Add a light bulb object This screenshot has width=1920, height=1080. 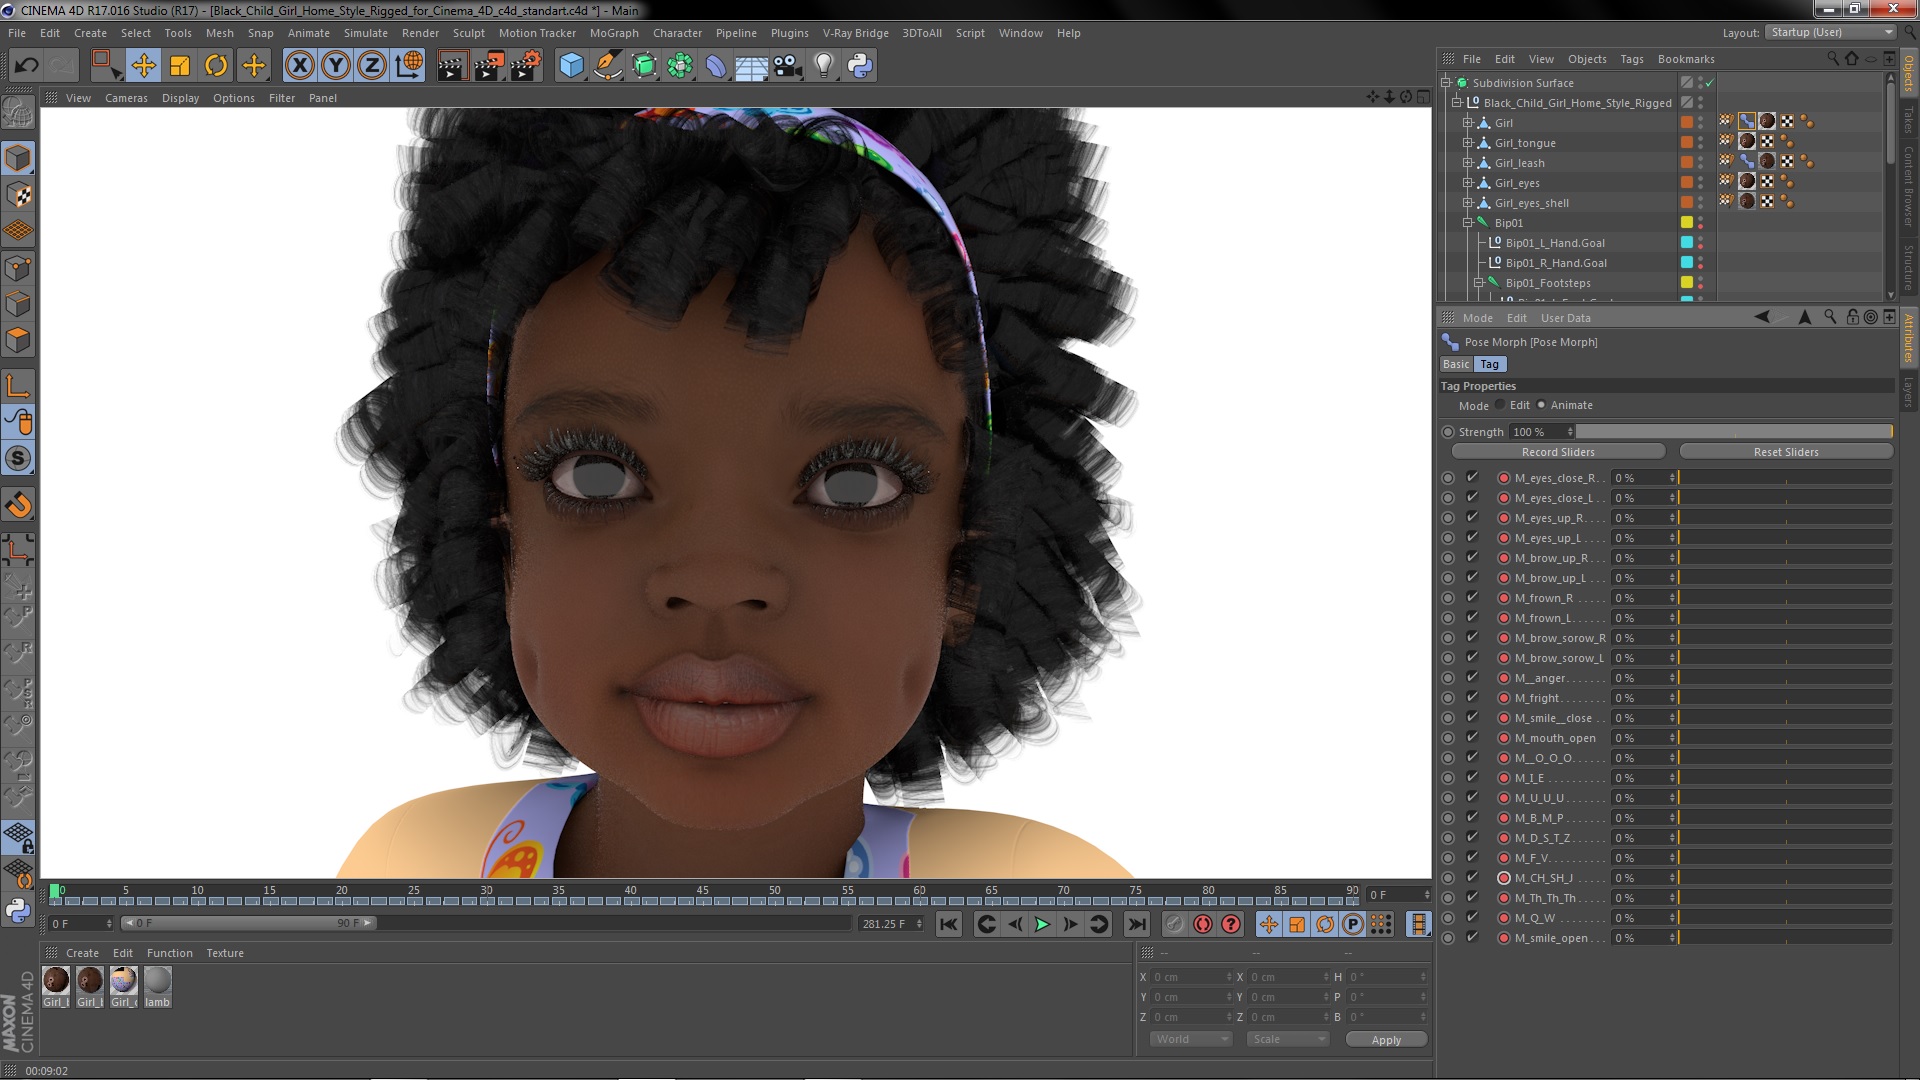(x=824, y=66)
